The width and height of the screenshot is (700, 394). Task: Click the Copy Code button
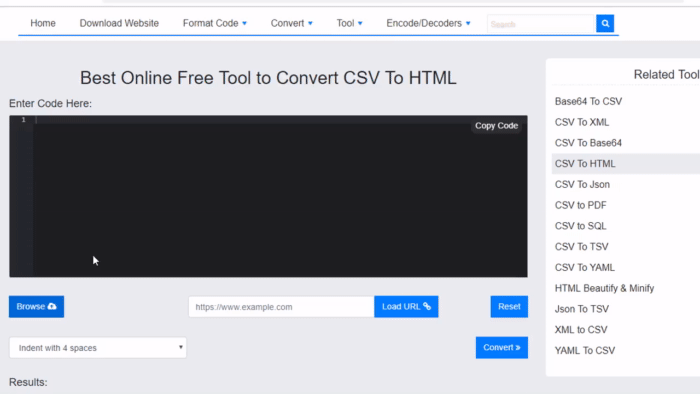(x=496, y=126)
